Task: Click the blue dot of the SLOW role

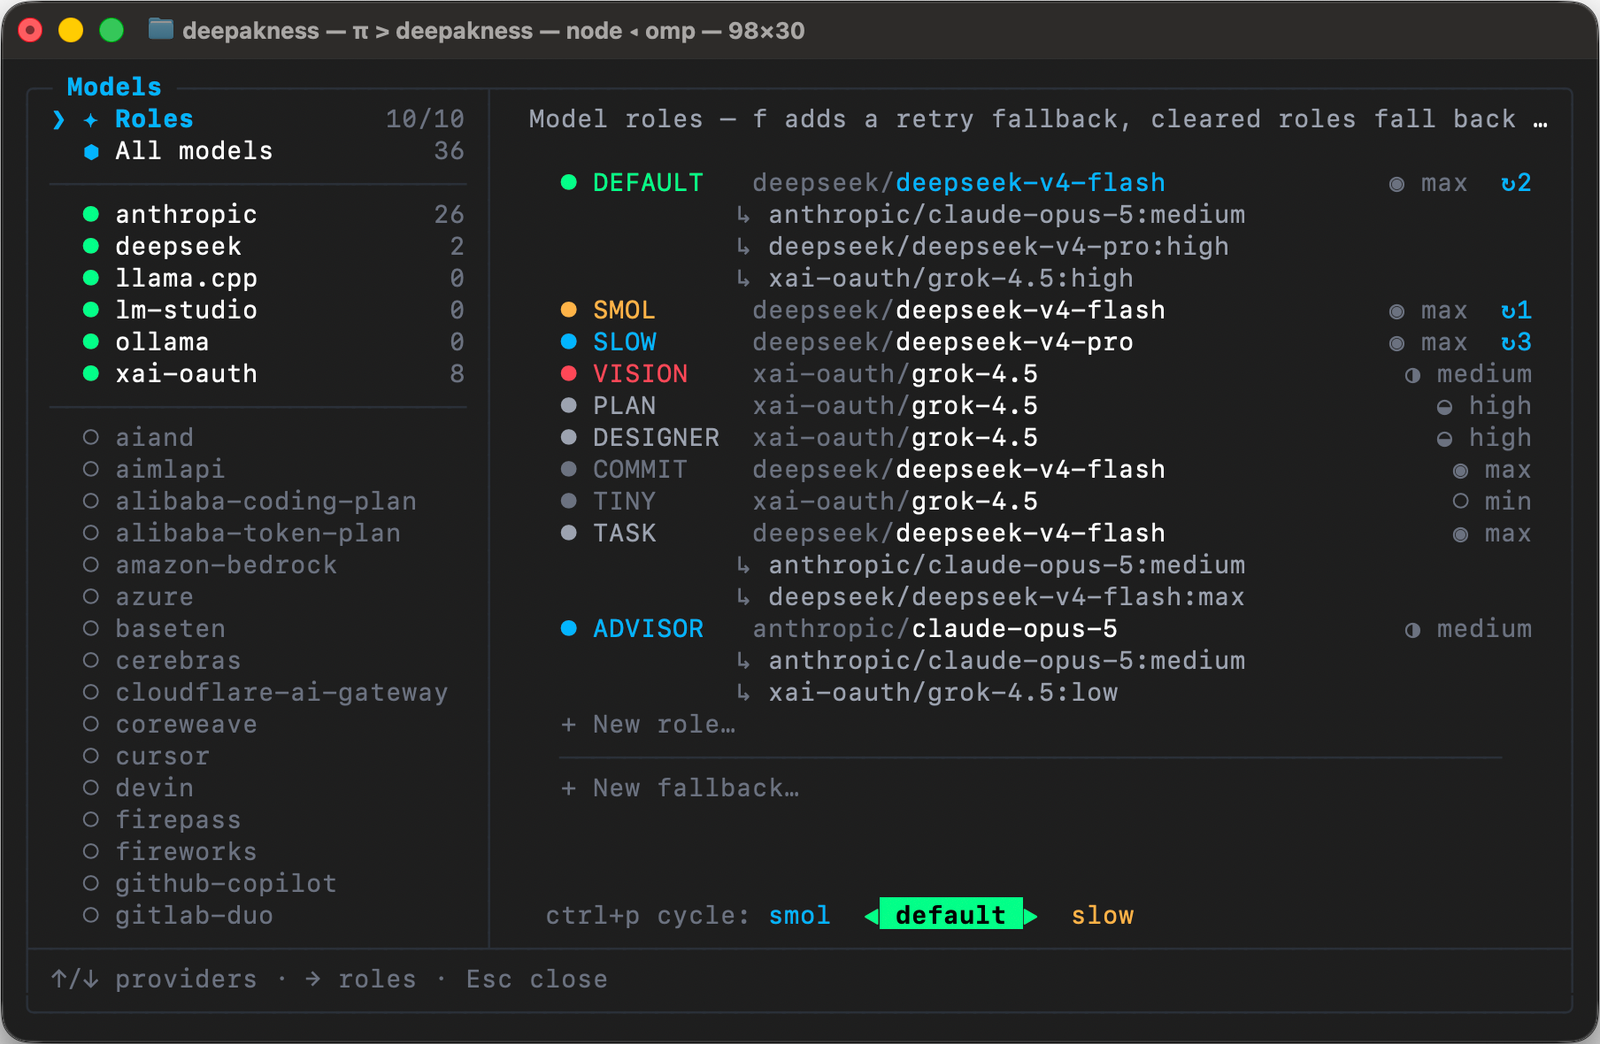Action: click(x=569, y=342)
